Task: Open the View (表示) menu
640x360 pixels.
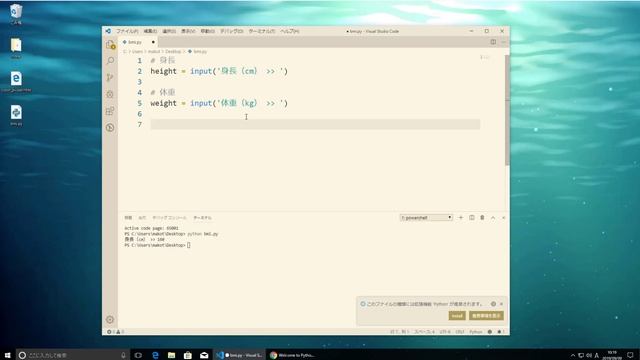Action: 188,31
